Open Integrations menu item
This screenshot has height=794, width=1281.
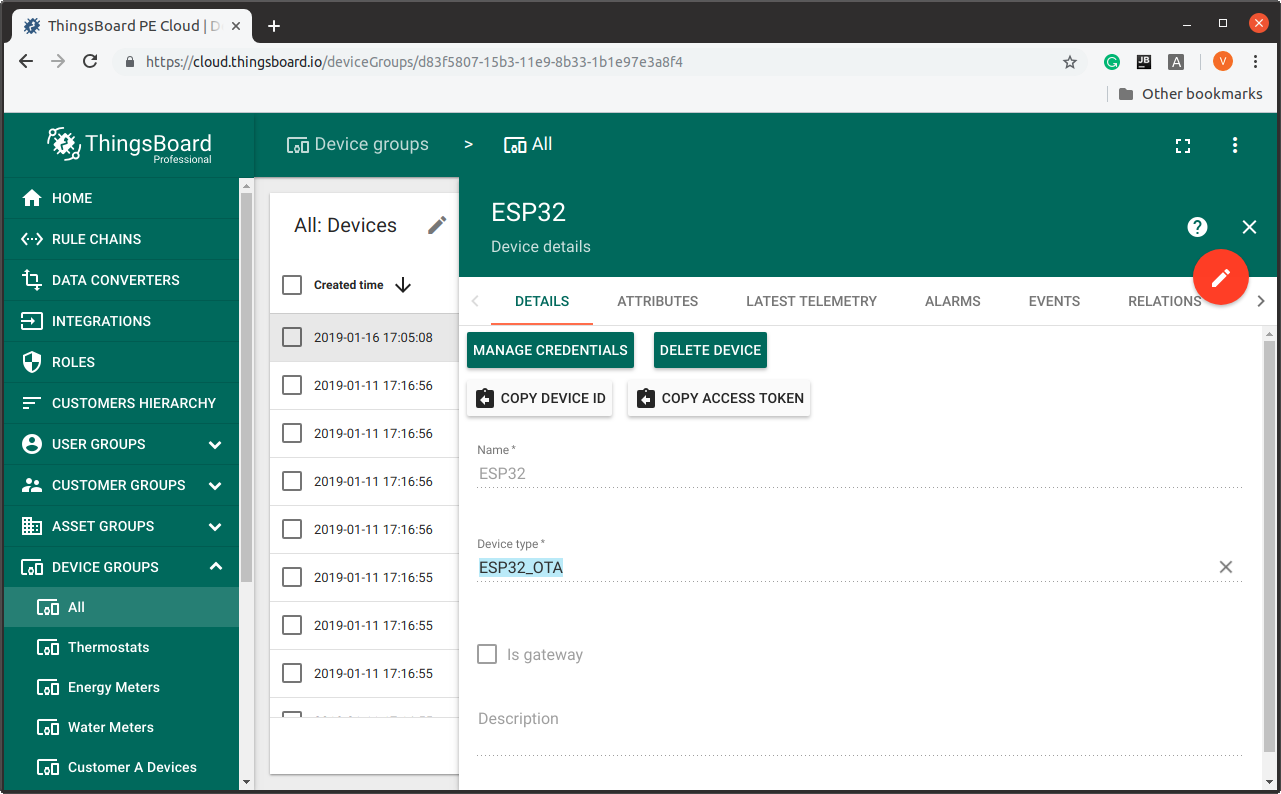pos(121,321)
